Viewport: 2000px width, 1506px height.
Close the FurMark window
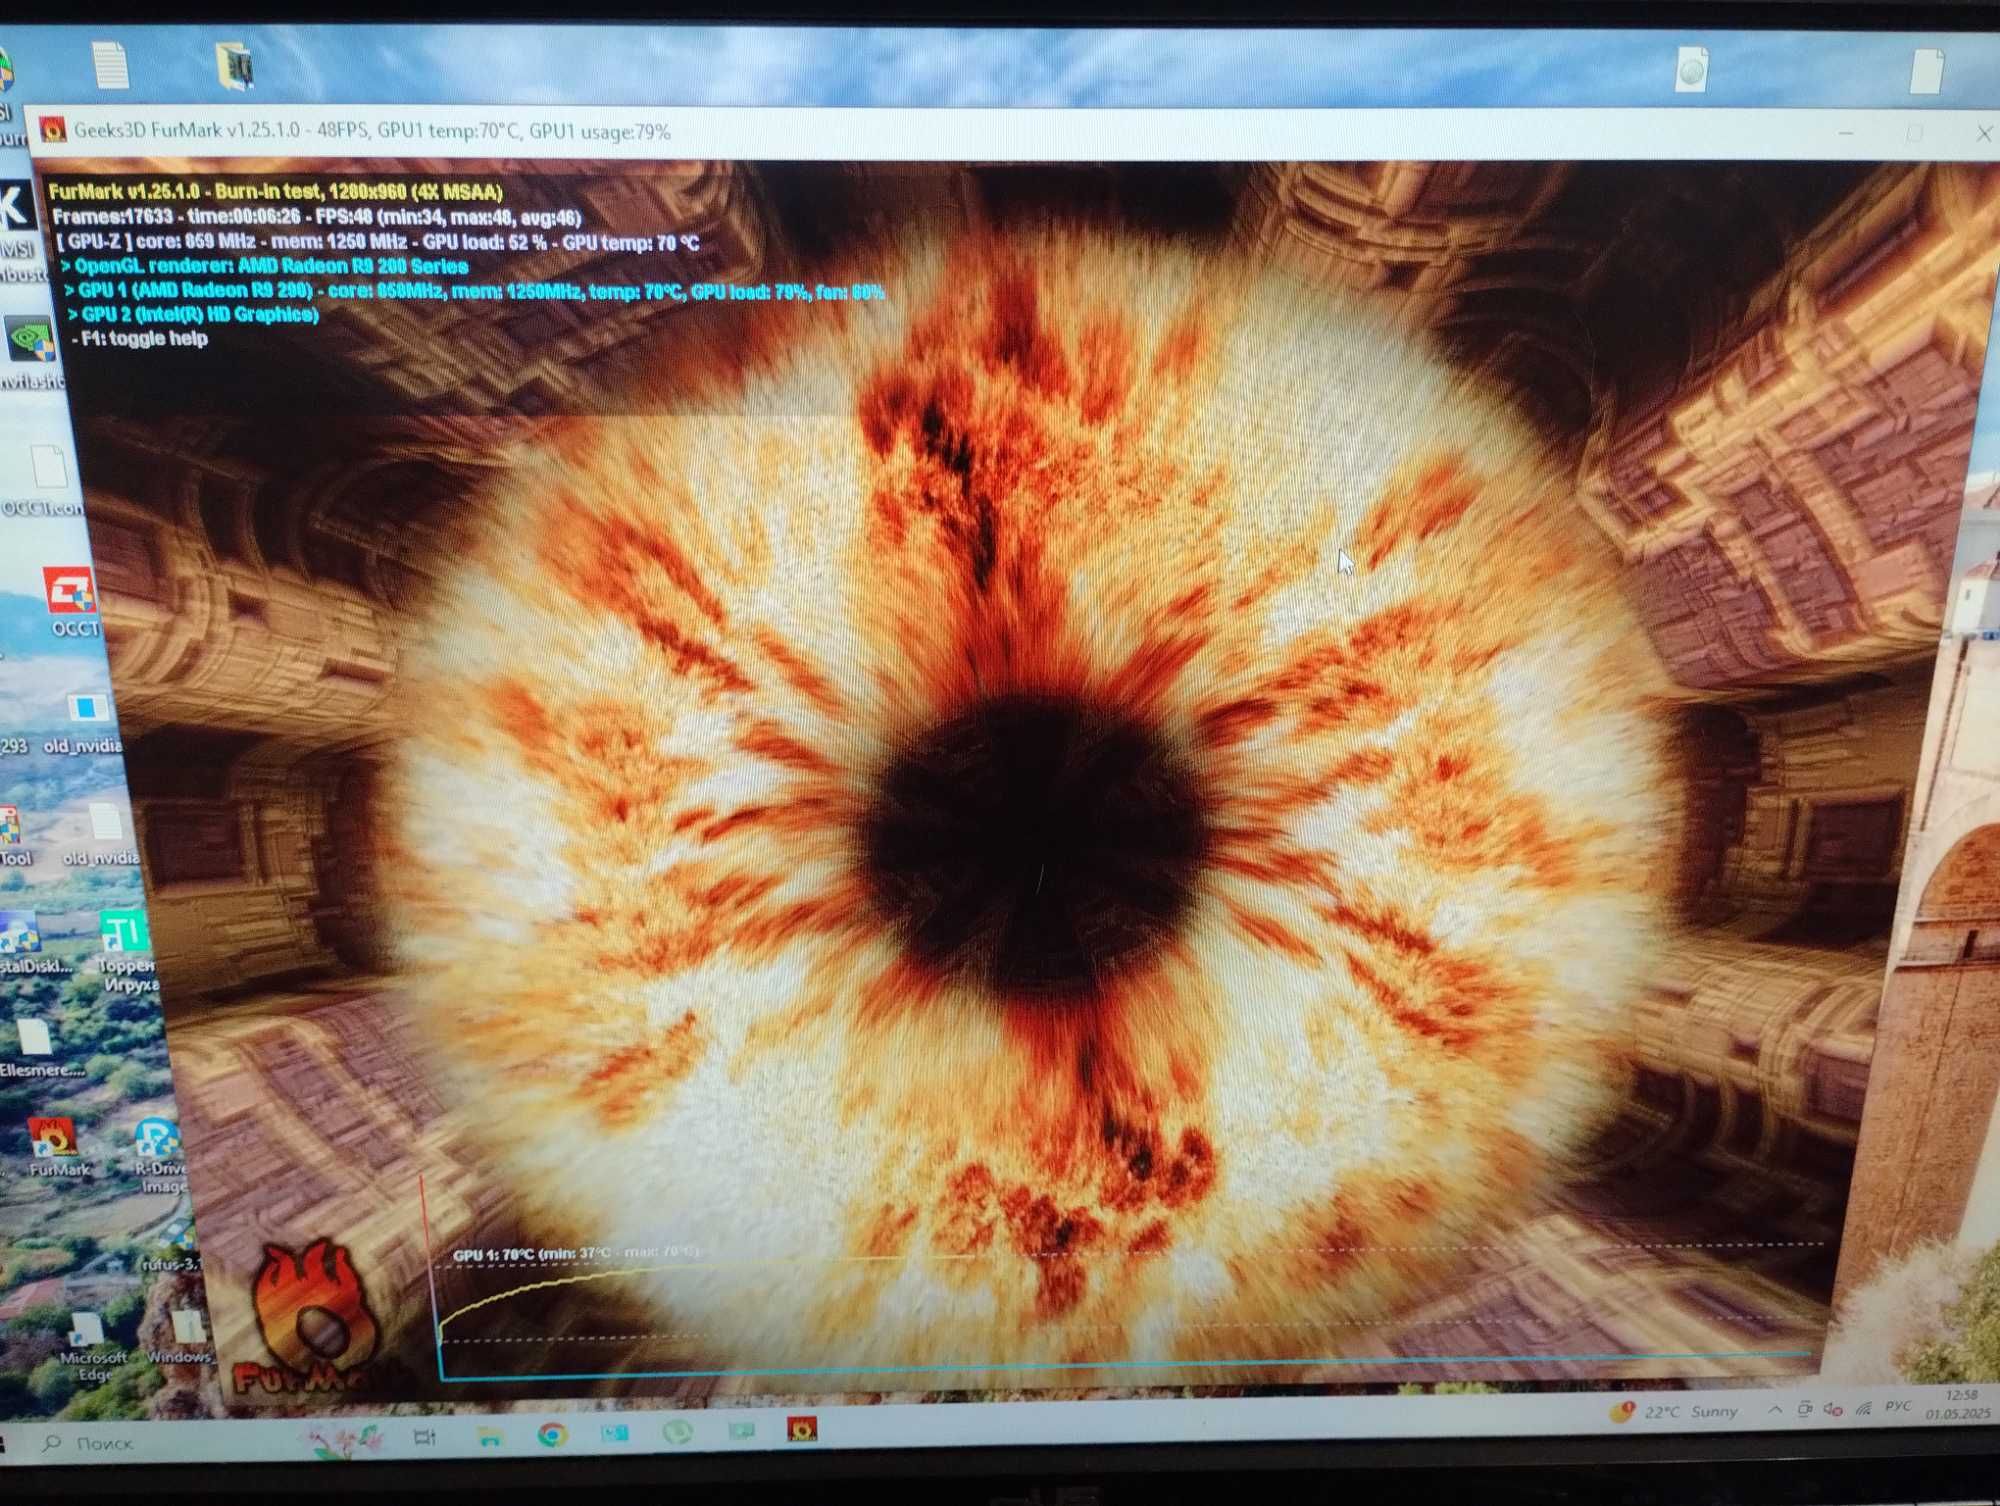1984,134
